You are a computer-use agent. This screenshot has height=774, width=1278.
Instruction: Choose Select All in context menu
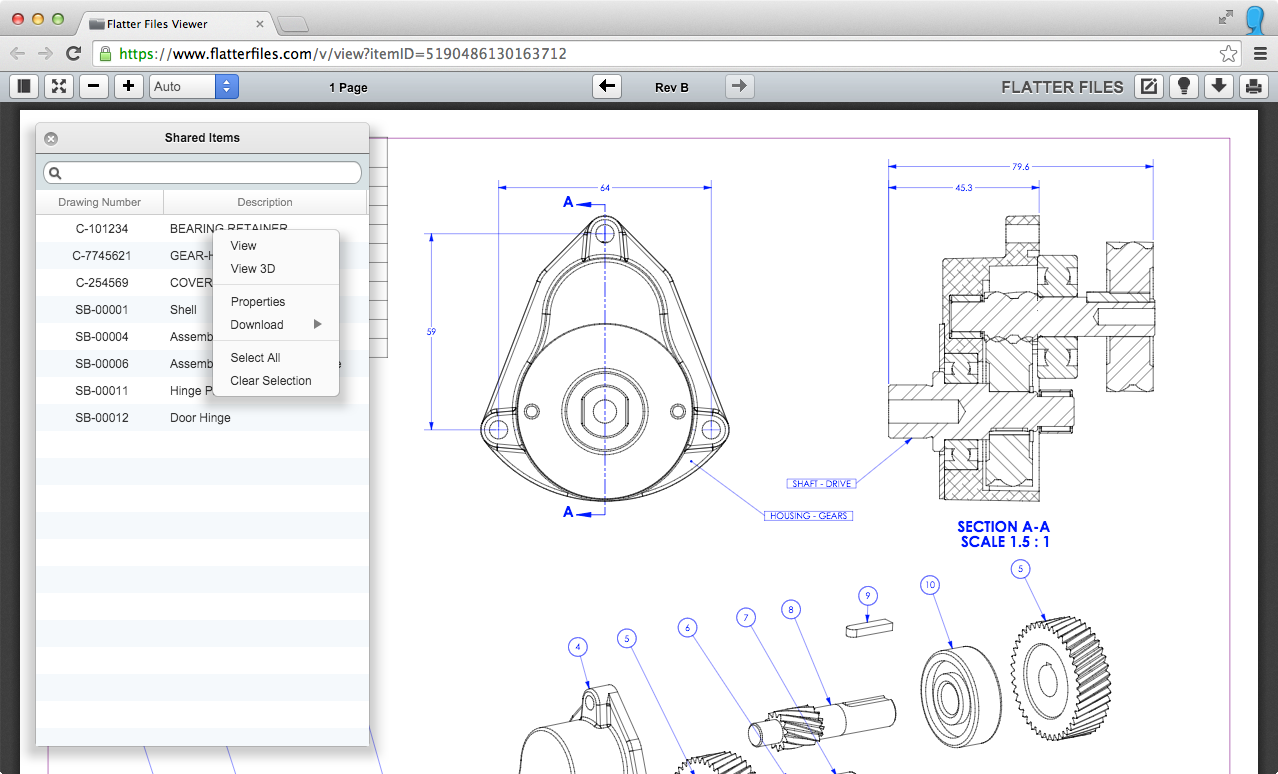coord(276,357)
